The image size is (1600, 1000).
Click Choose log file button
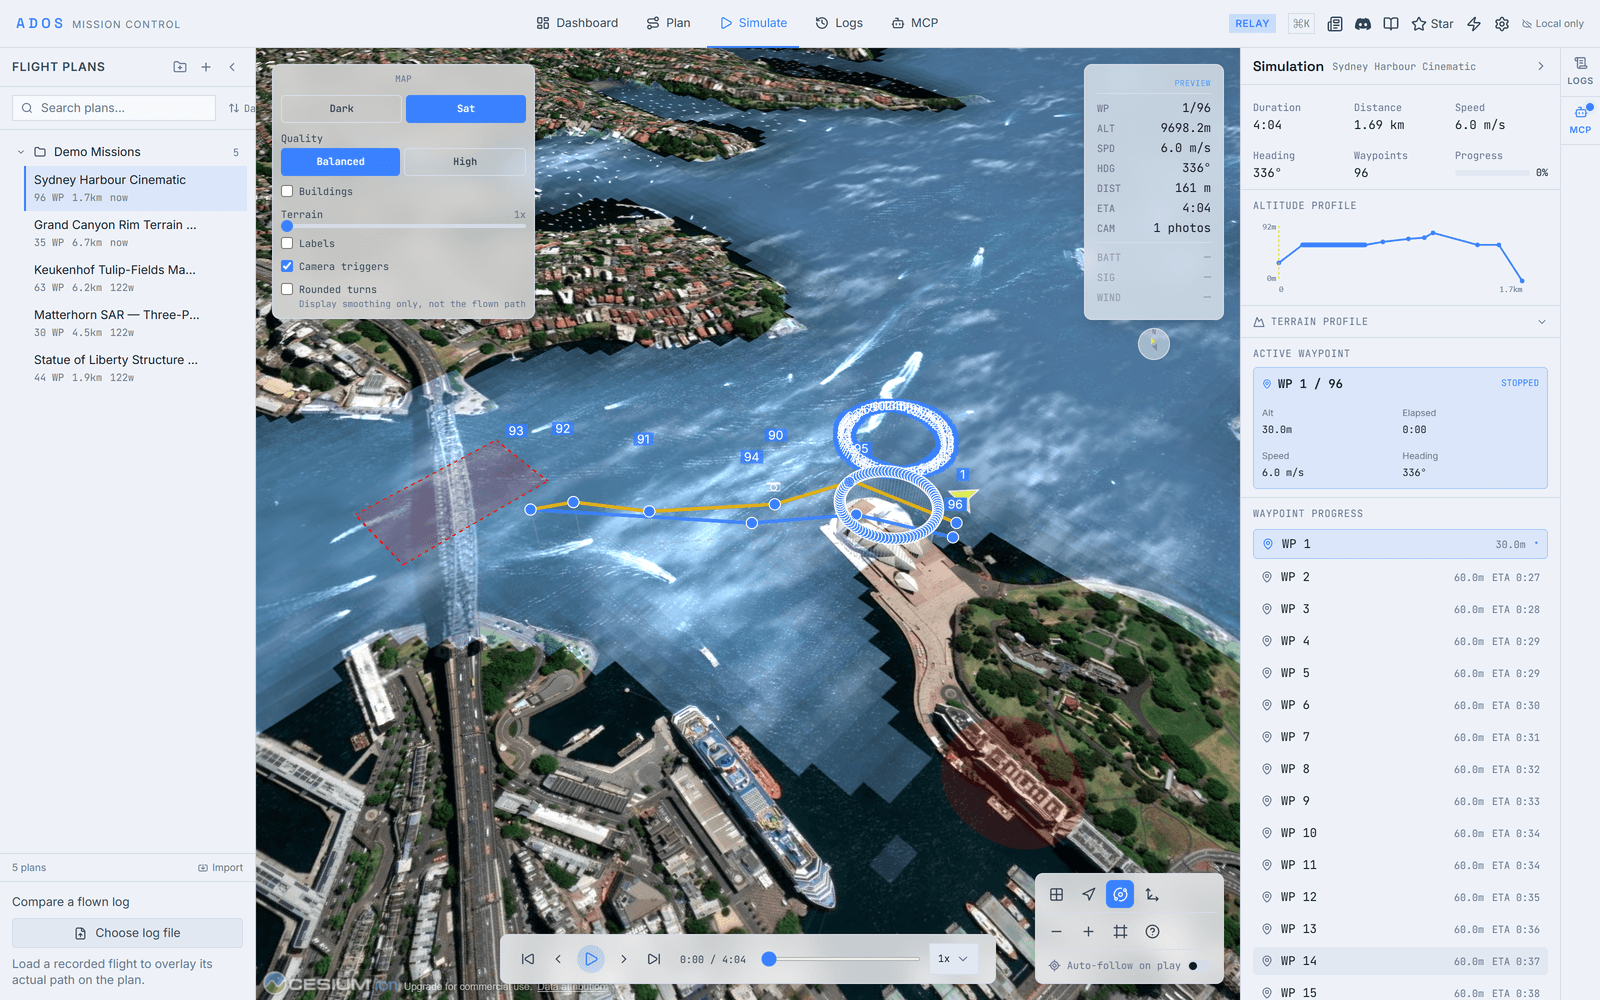[x=127, y=933]
